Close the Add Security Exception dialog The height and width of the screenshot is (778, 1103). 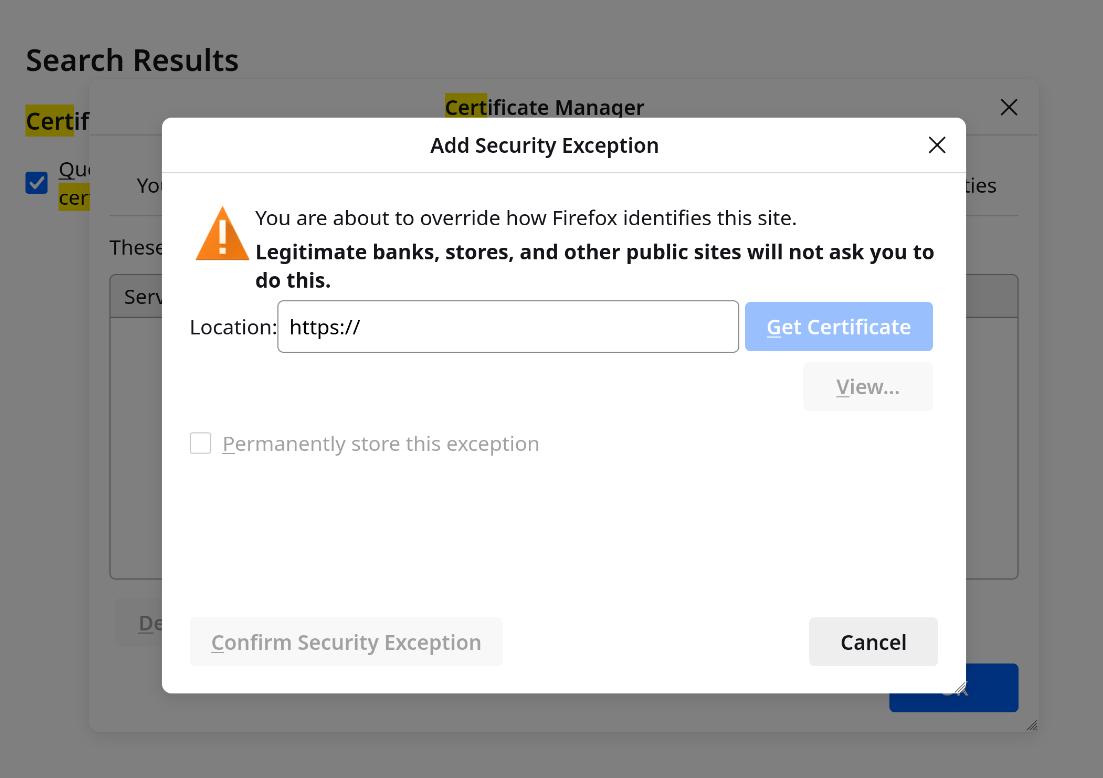pos(936,145)
